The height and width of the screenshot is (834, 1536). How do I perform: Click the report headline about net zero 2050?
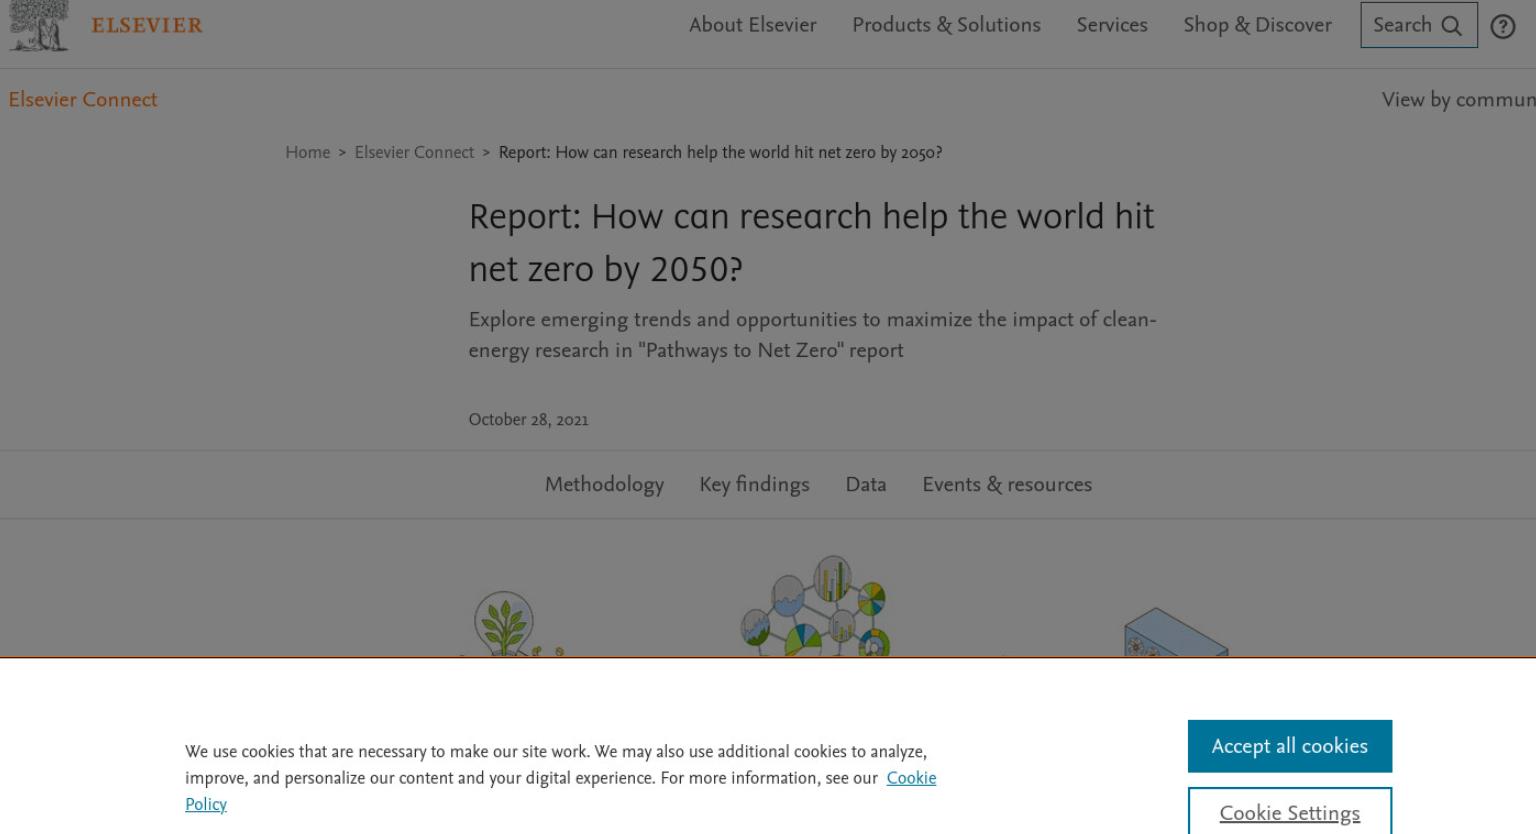pos(812,243)
